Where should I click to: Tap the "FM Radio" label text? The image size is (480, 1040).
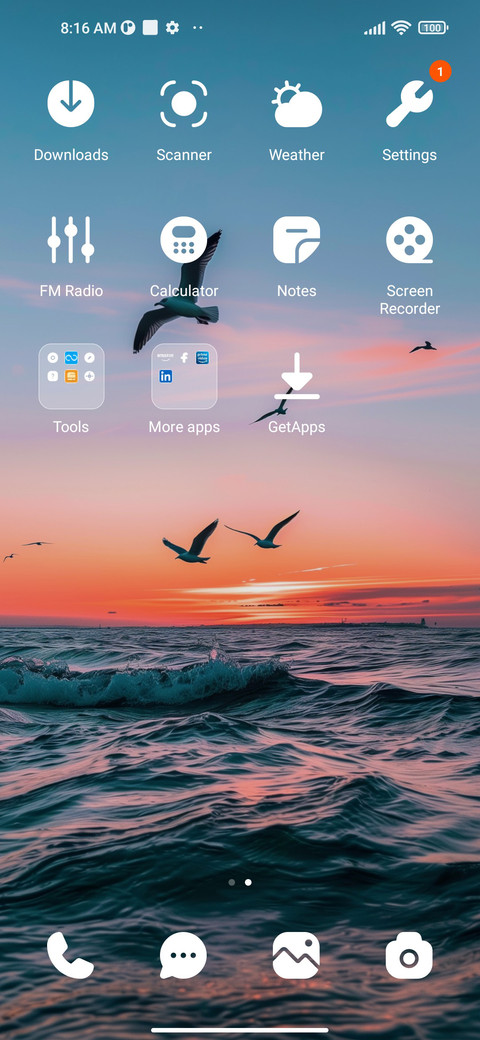71,291
